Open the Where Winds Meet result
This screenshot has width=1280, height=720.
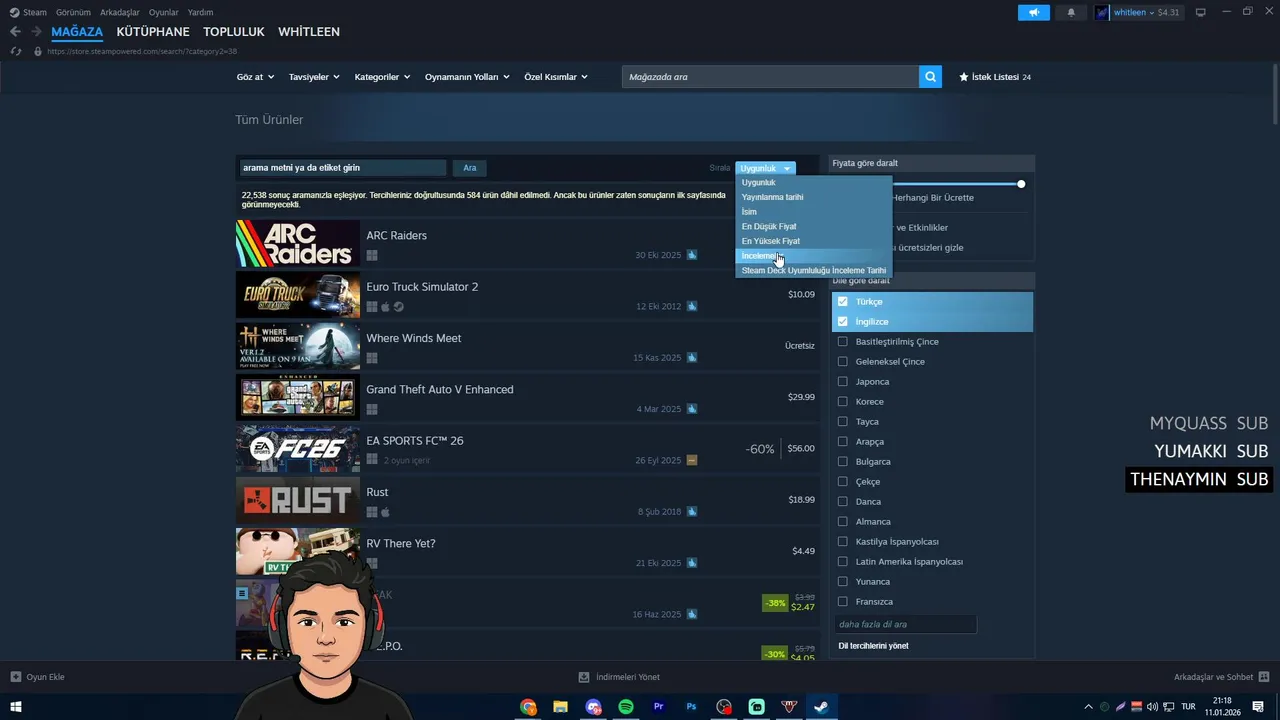pyautogui.click(x=527, y=346)
